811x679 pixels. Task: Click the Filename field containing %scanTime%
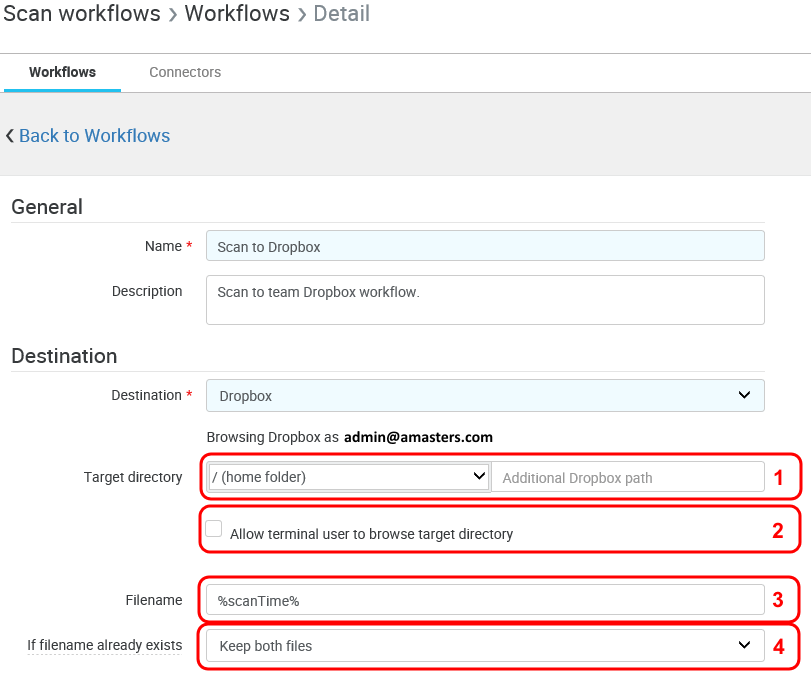[485, 600]
